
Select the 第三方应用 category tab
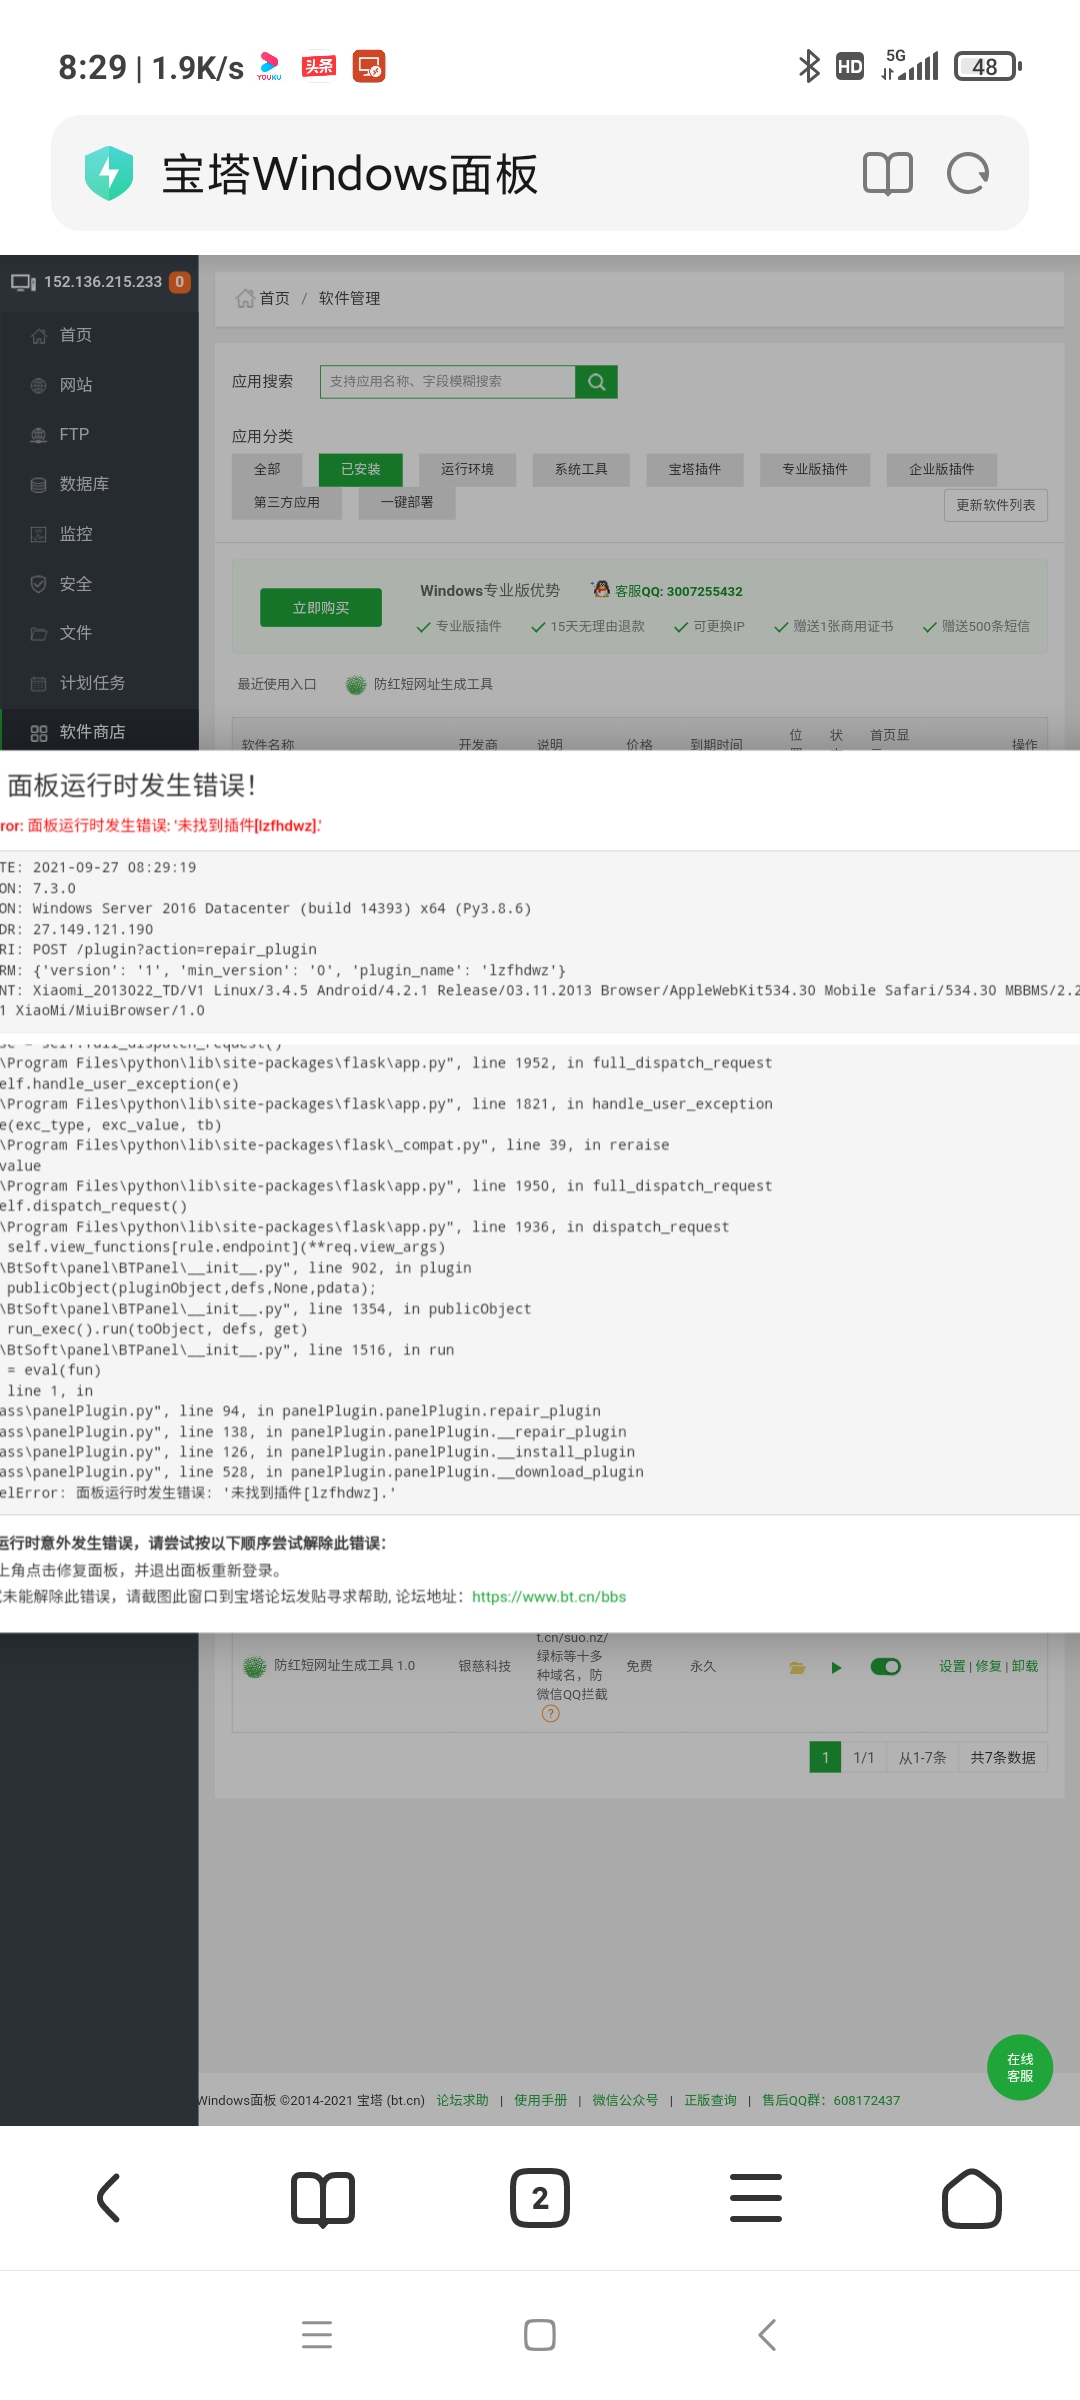287,502
